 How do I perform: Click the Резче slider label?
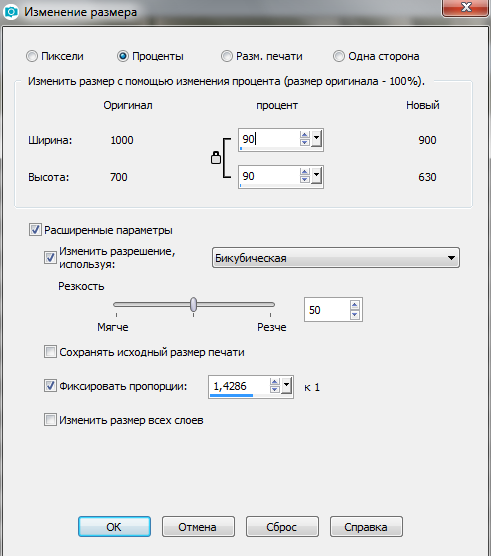point(272,327)
